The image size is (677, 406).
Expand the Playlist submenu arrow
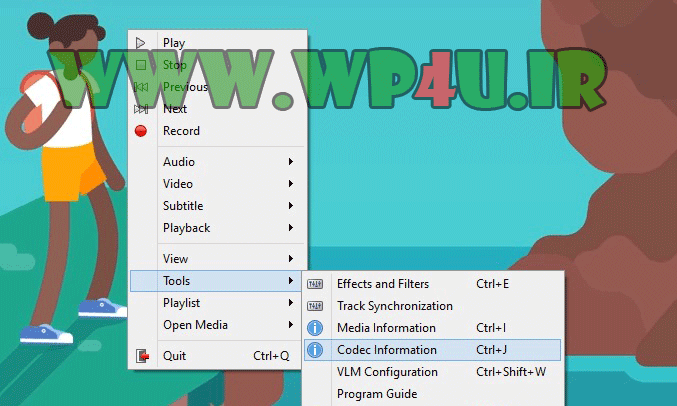click(x=291, y=303)
